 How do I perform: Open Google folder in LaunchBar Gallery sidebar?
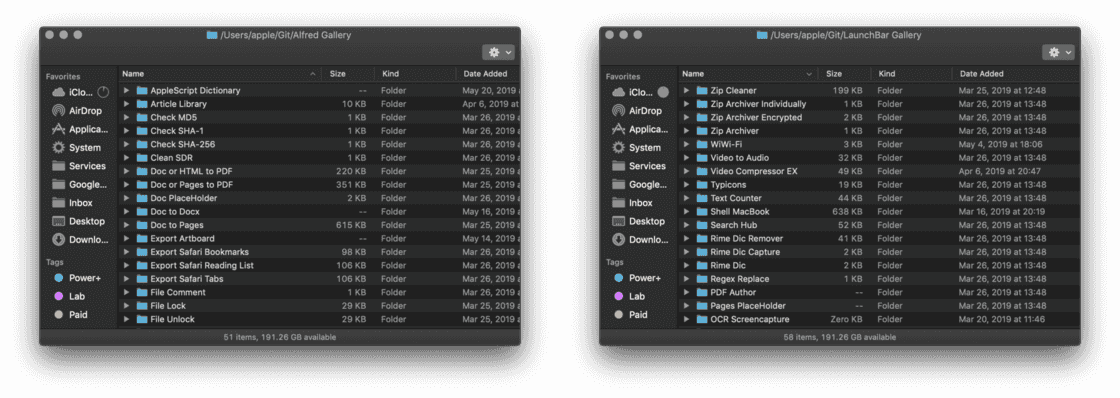pos(639,184)
